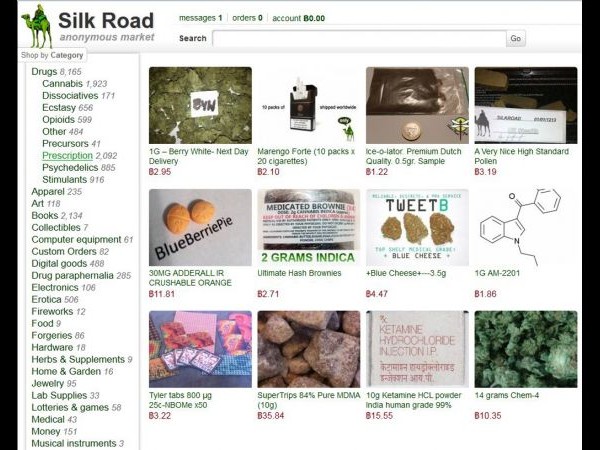Open the Books category
The width and height of the screenshot is (600, 450).
click(x=45, y=215)
